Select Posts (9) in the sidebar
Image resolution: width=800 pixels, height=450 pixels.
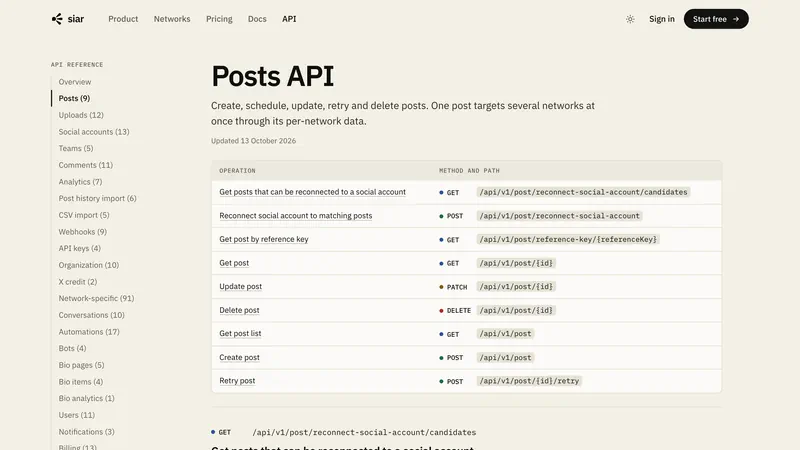click(x=74, y=98)
